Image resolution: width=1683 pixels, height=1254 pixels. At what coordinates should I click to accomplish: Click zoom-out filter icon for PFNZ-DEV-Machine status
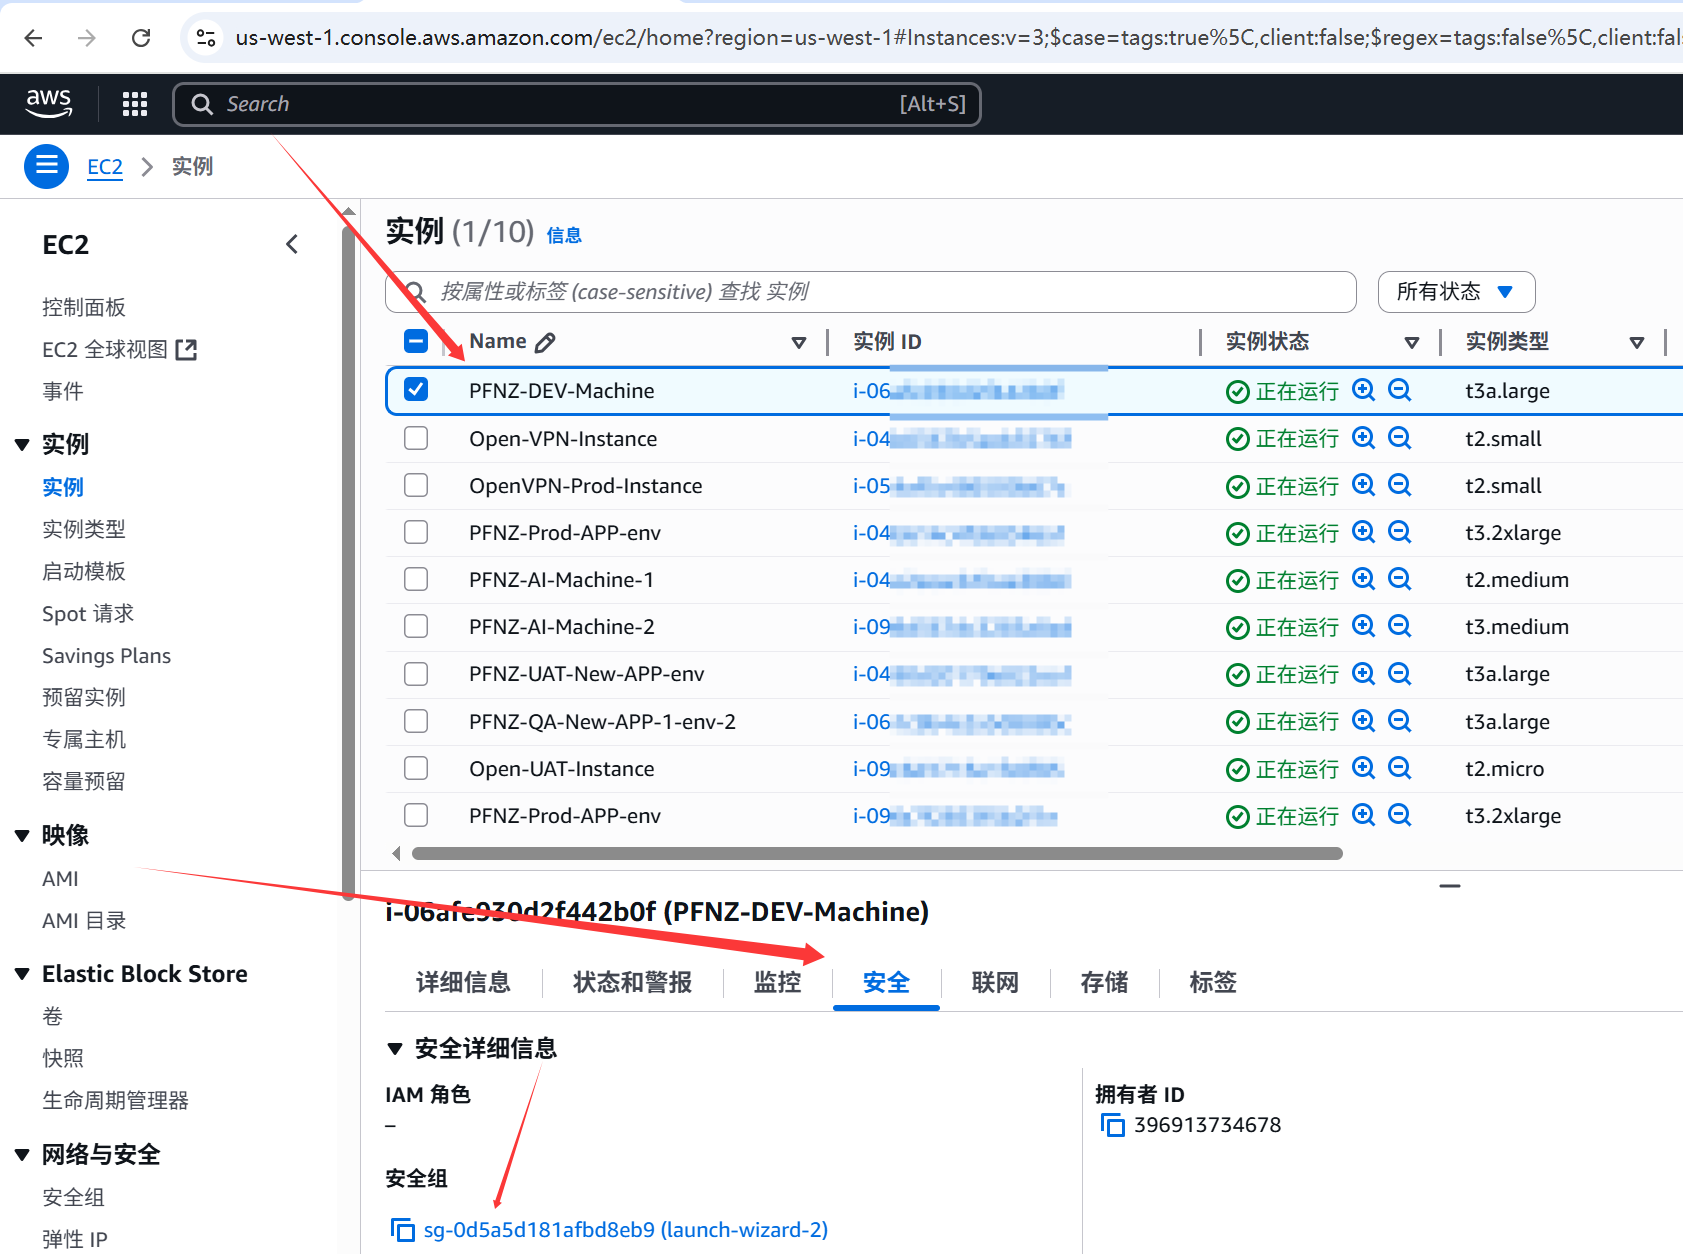click(x=1400, y=390)
